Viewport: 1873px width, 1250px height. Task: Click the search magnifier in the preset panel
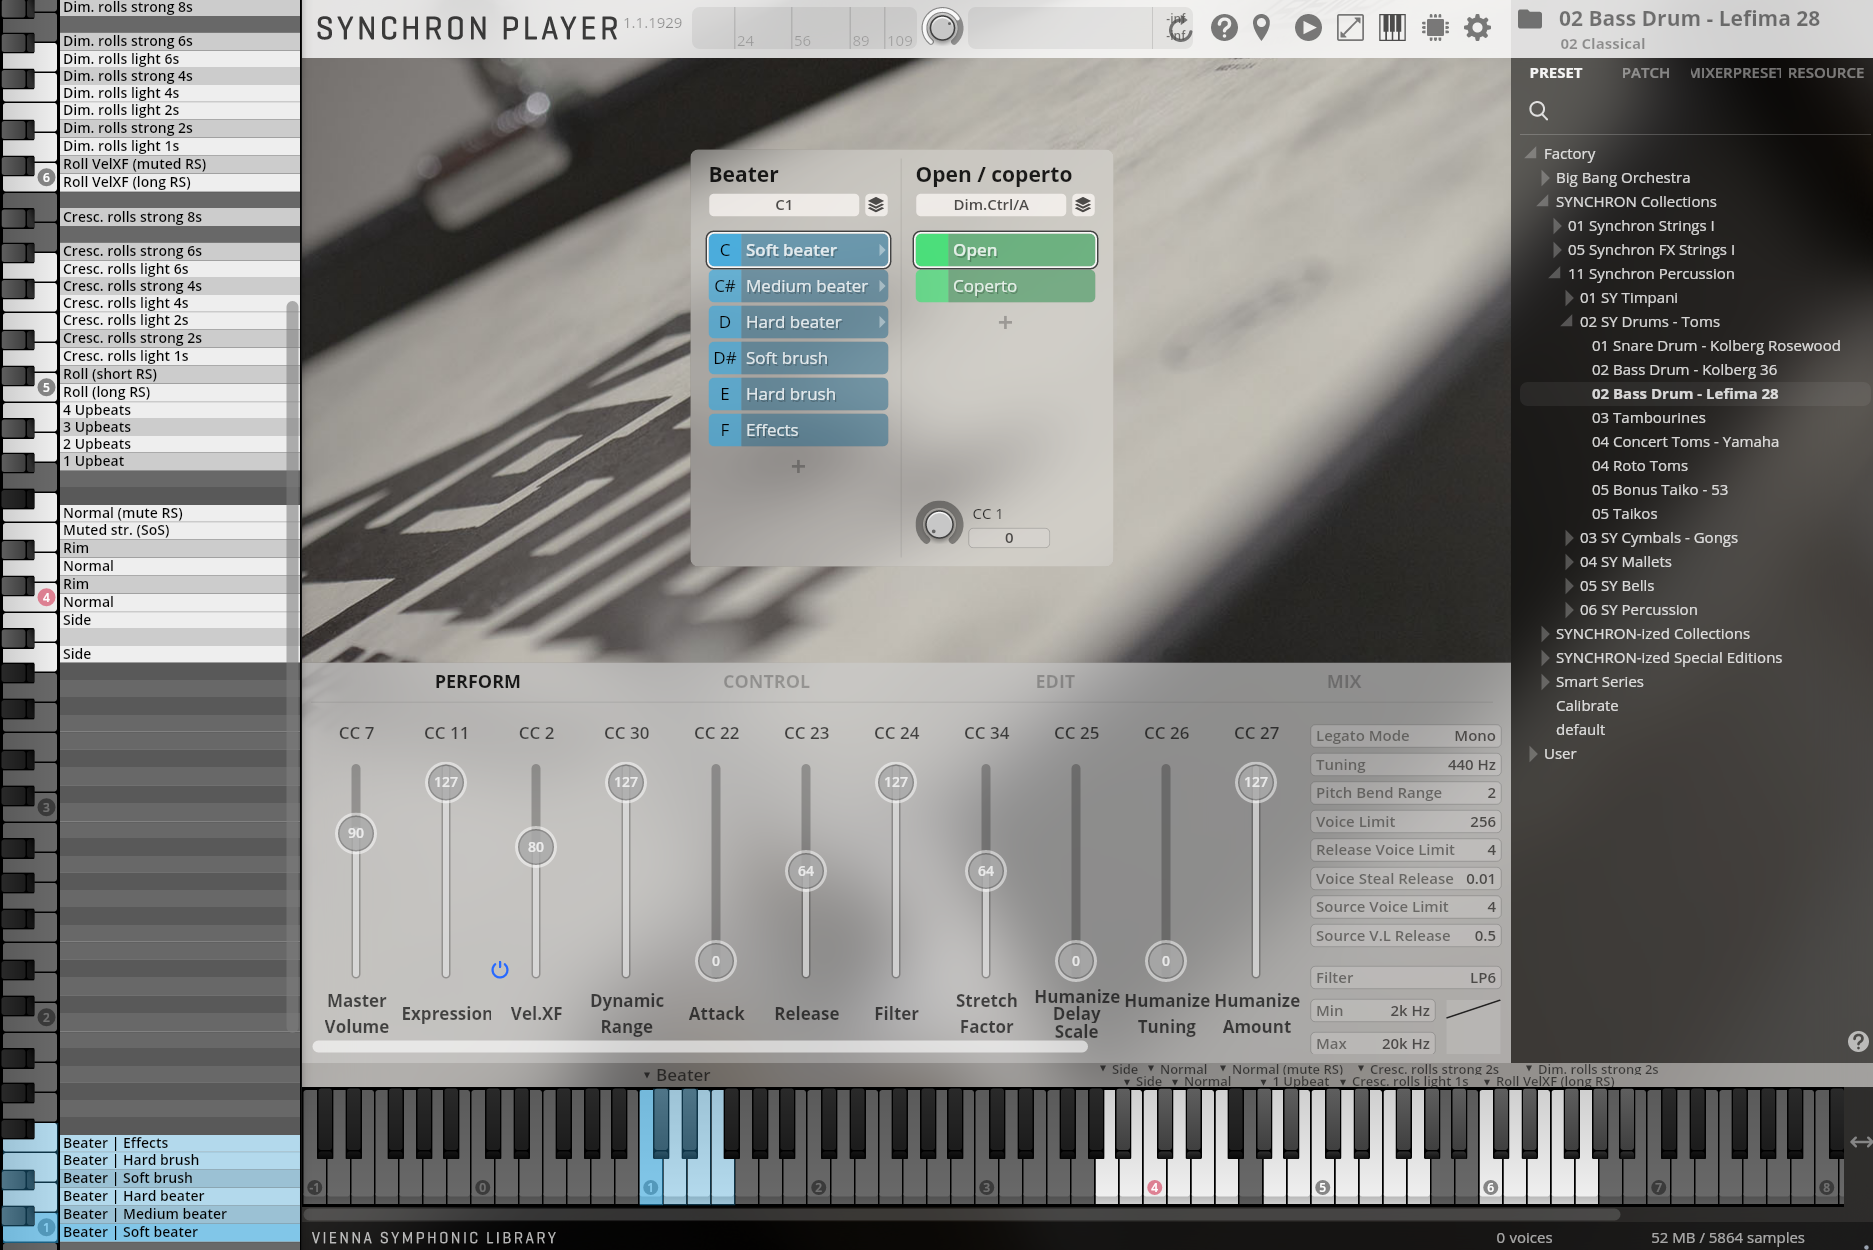1538,110
